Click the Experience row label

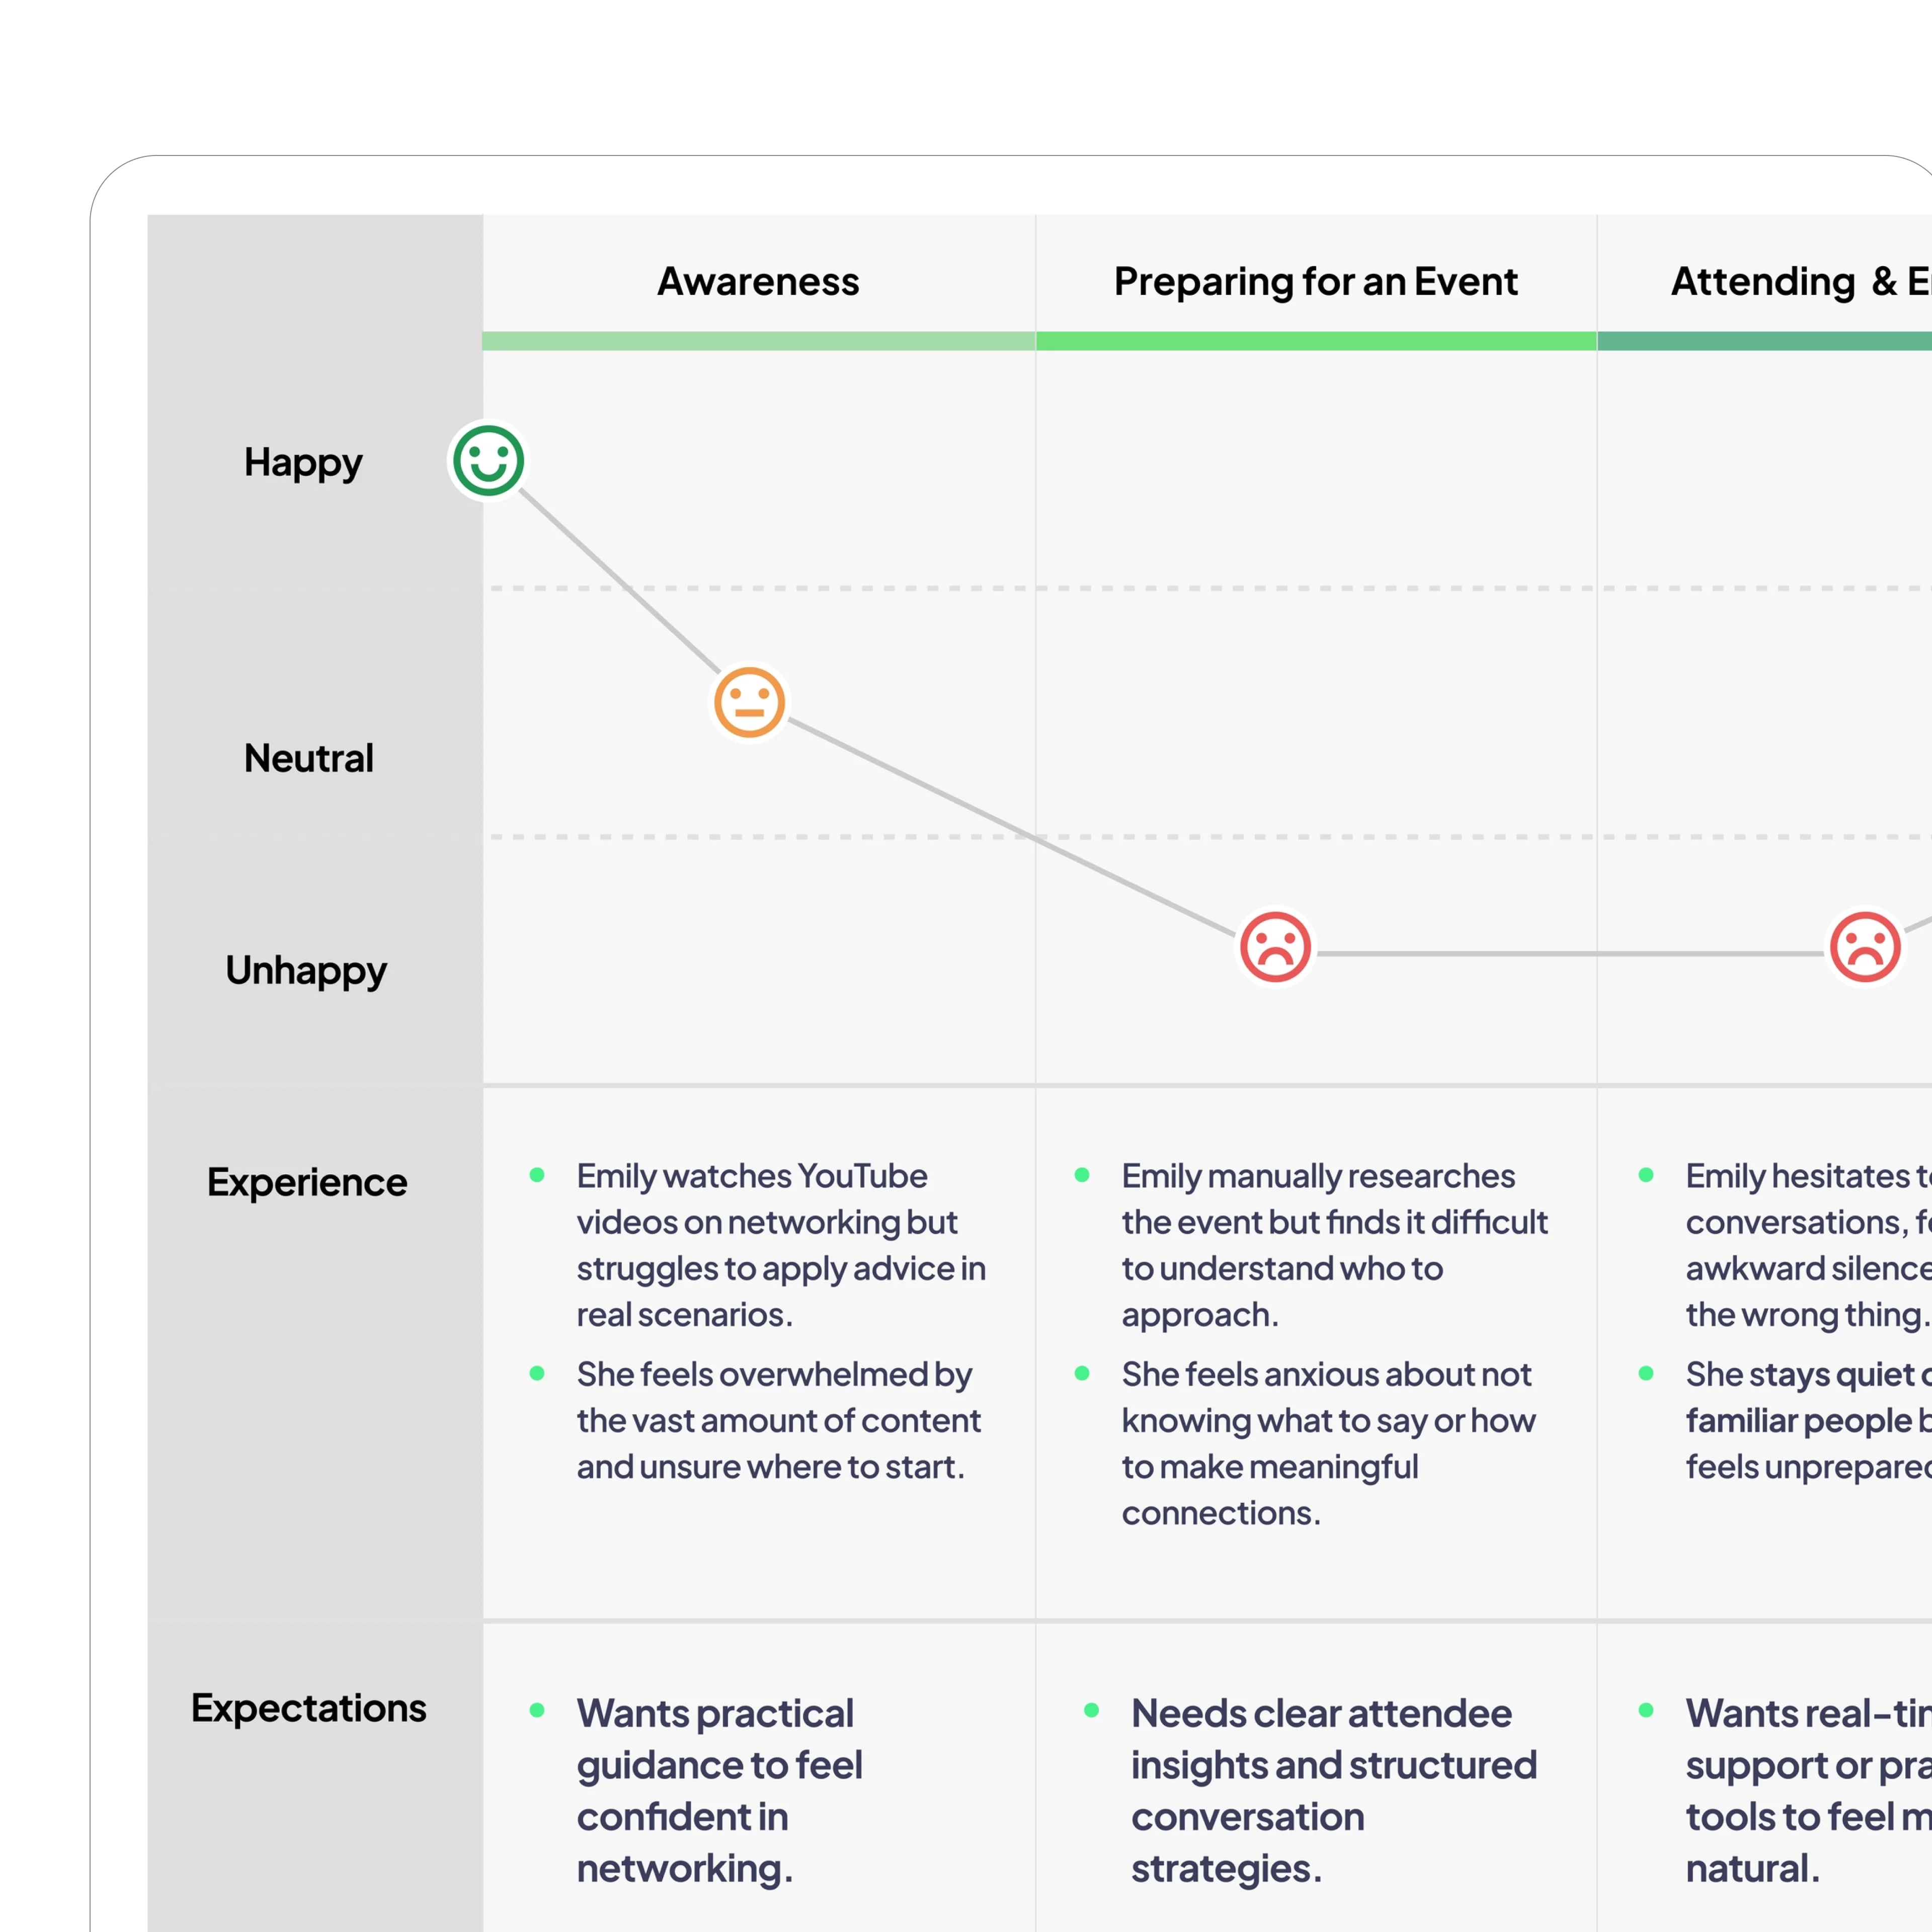[307, 1182]
